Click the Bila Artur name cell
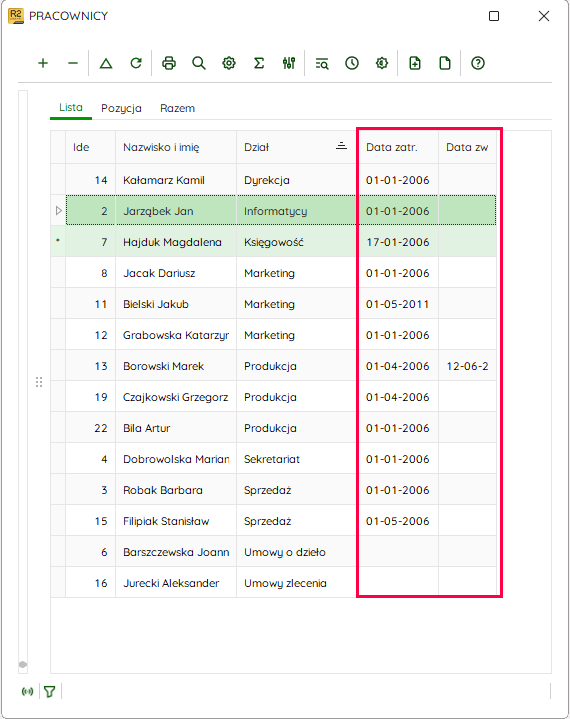Screen dimensions: 570x719 (176, 428)
